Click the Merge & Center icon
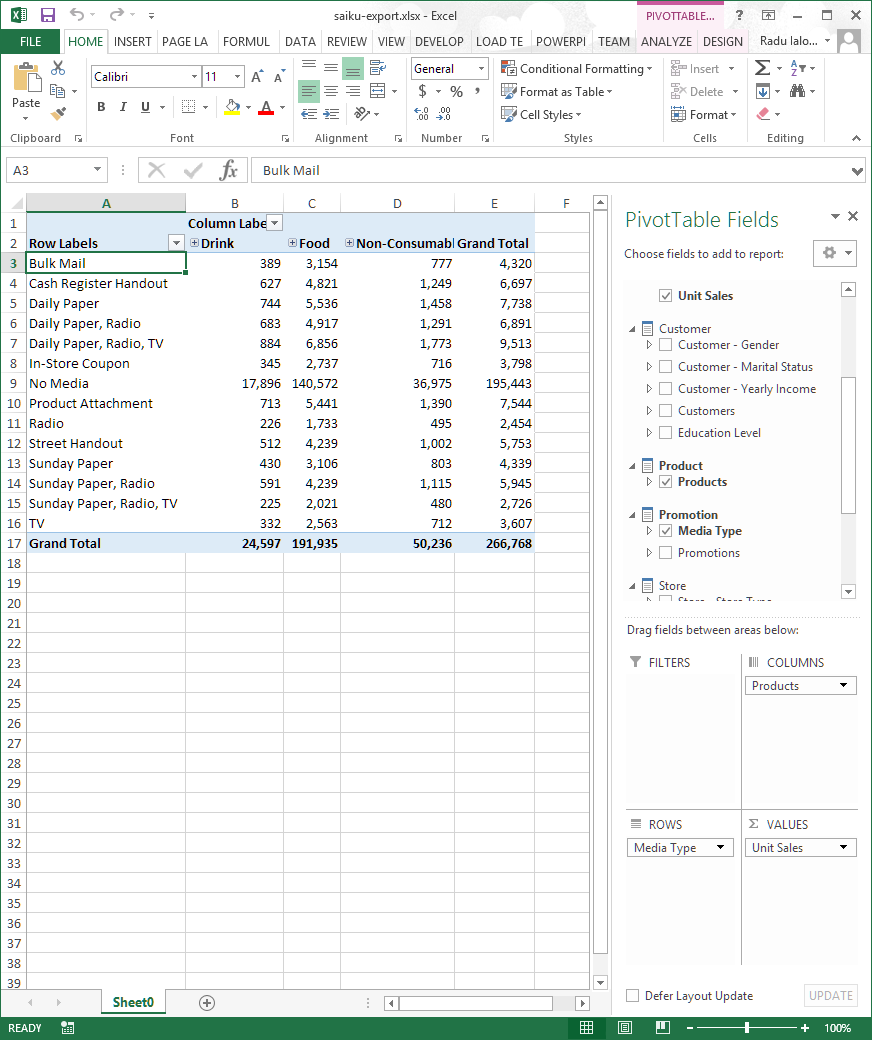Screen dimensions: 872x1040 pos(377,91)
